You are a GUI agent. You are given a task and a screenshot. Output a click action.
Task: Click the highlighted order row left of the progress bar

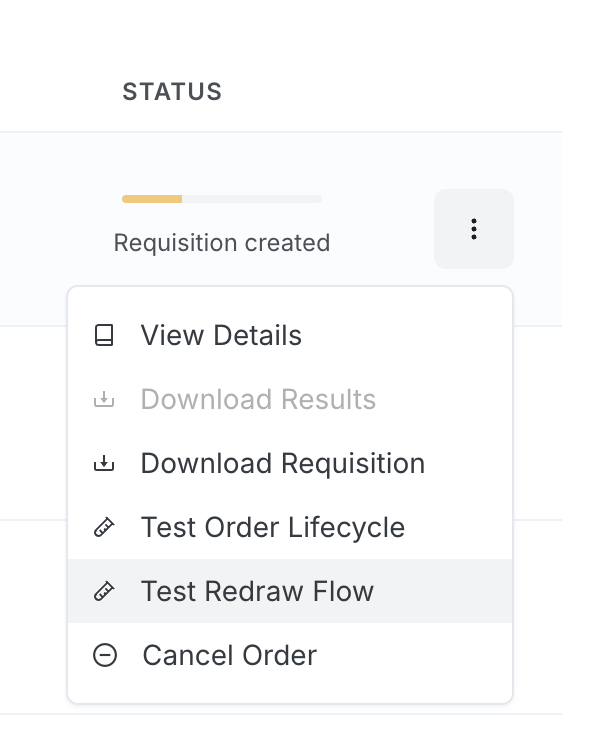coord(50,229)
